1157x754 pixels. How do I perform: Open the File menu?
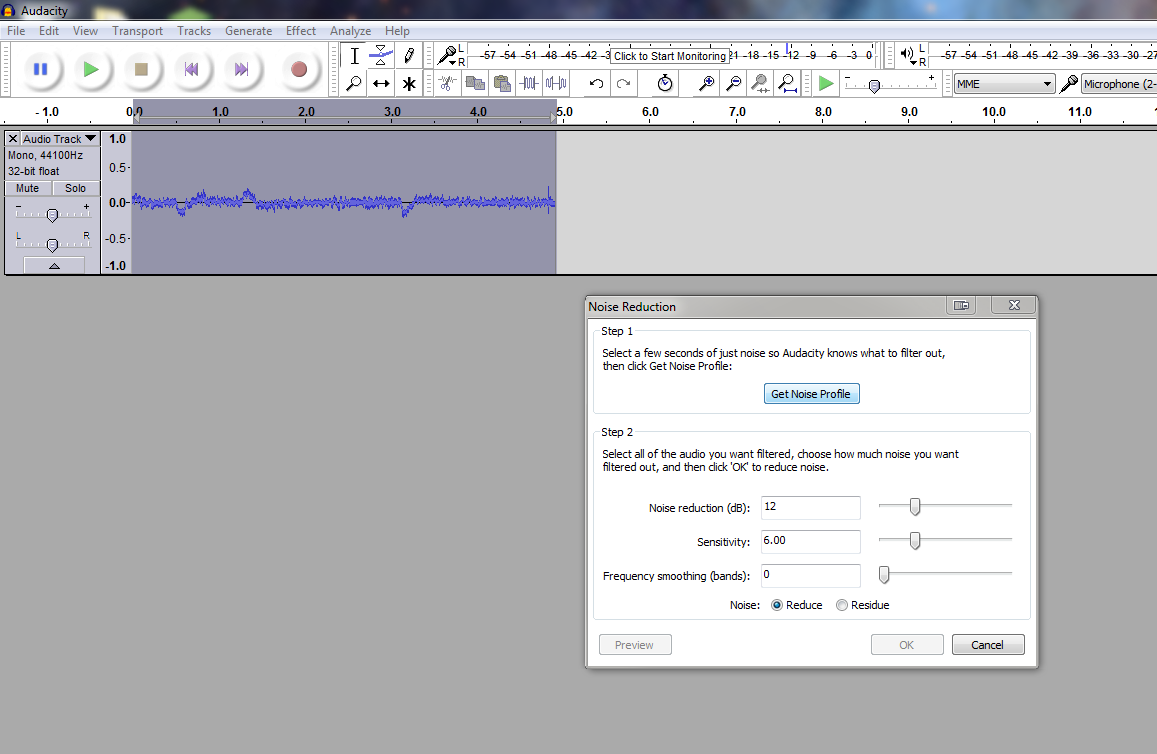click(16, 31)
